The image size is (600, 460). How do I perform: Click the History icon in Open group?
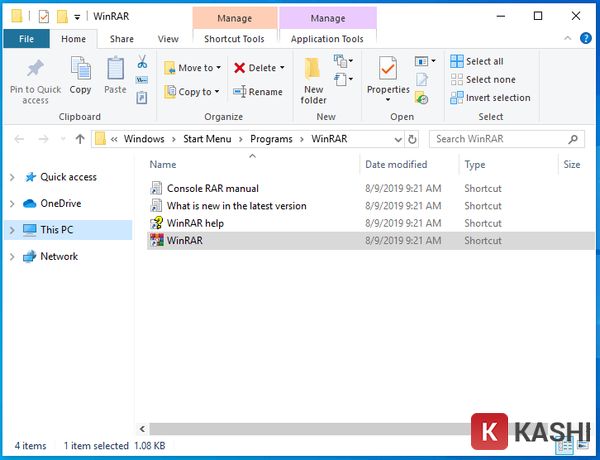pos(421,98)
